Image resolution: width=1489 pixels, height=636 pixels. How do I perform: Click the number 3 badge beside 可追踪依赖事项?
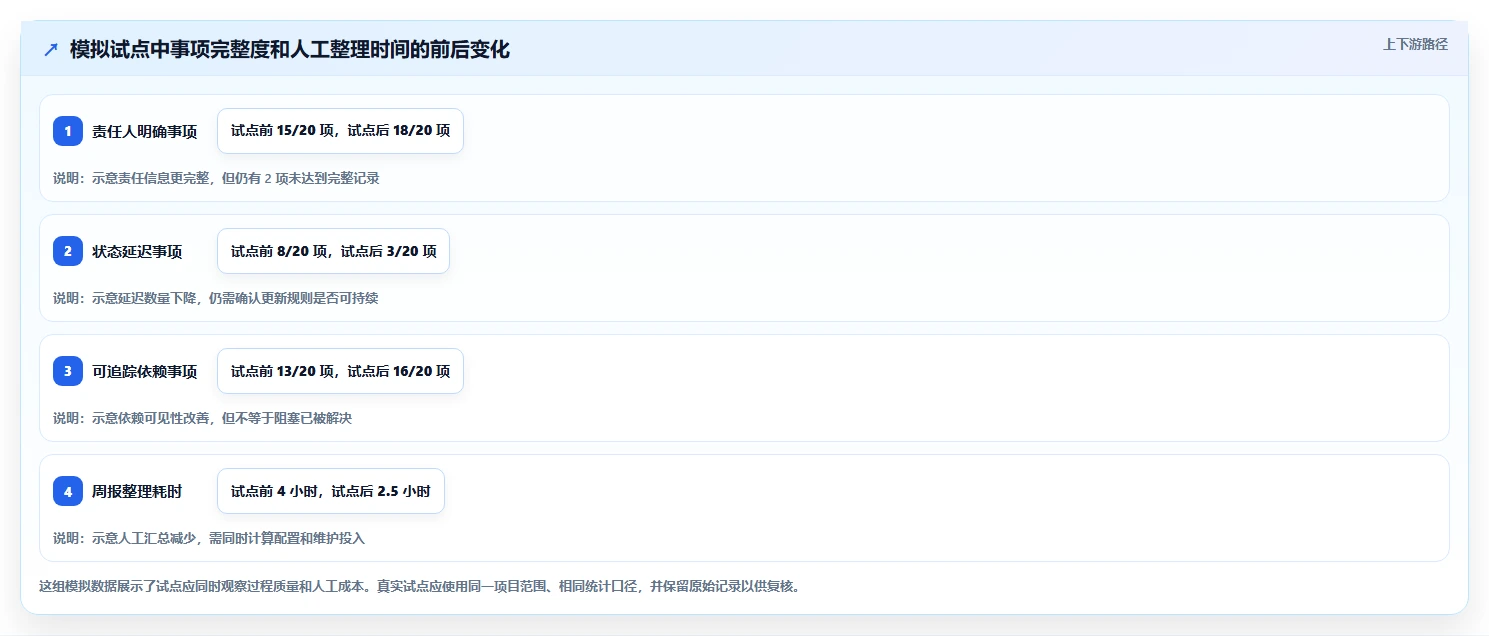click(x=68, y=371)
